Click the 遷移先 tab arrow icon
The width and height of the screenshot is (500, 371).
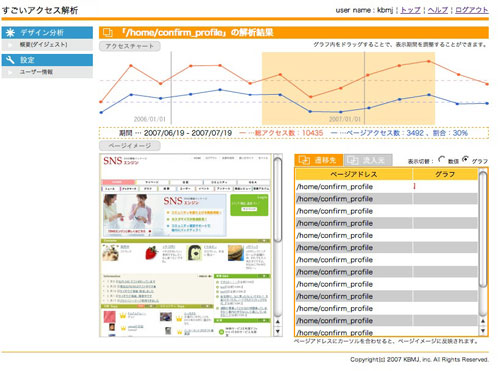click(304, 160)
